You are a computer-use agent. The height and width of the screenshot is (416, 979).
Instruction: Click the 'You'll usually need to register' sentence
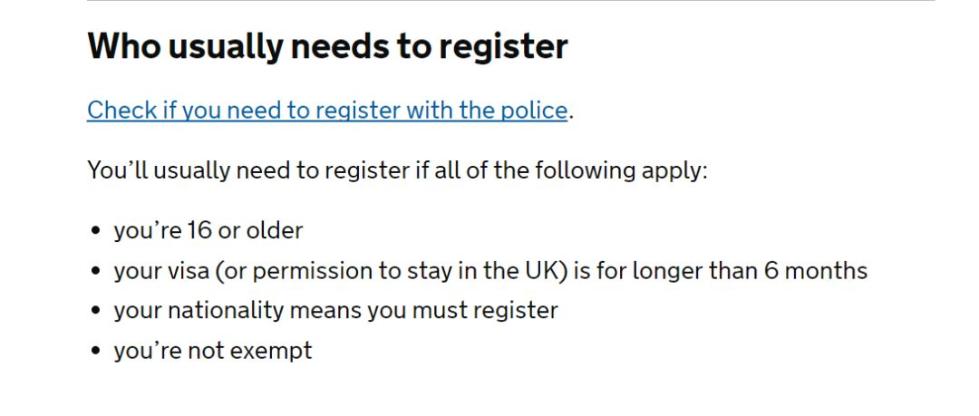click(x=397, y=171)
